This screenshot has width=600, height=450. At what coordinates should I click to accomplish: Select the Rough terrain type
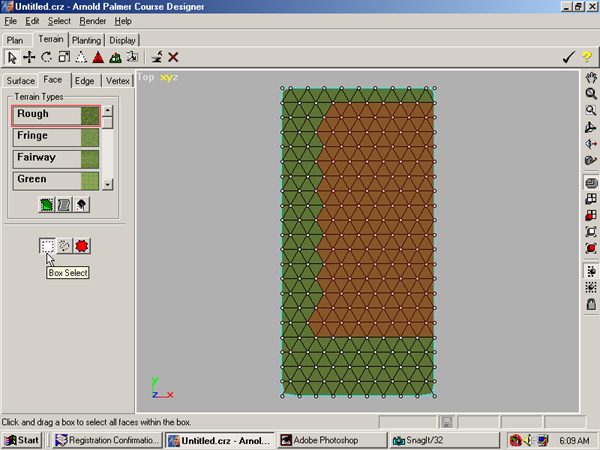(x=56, y=116)
